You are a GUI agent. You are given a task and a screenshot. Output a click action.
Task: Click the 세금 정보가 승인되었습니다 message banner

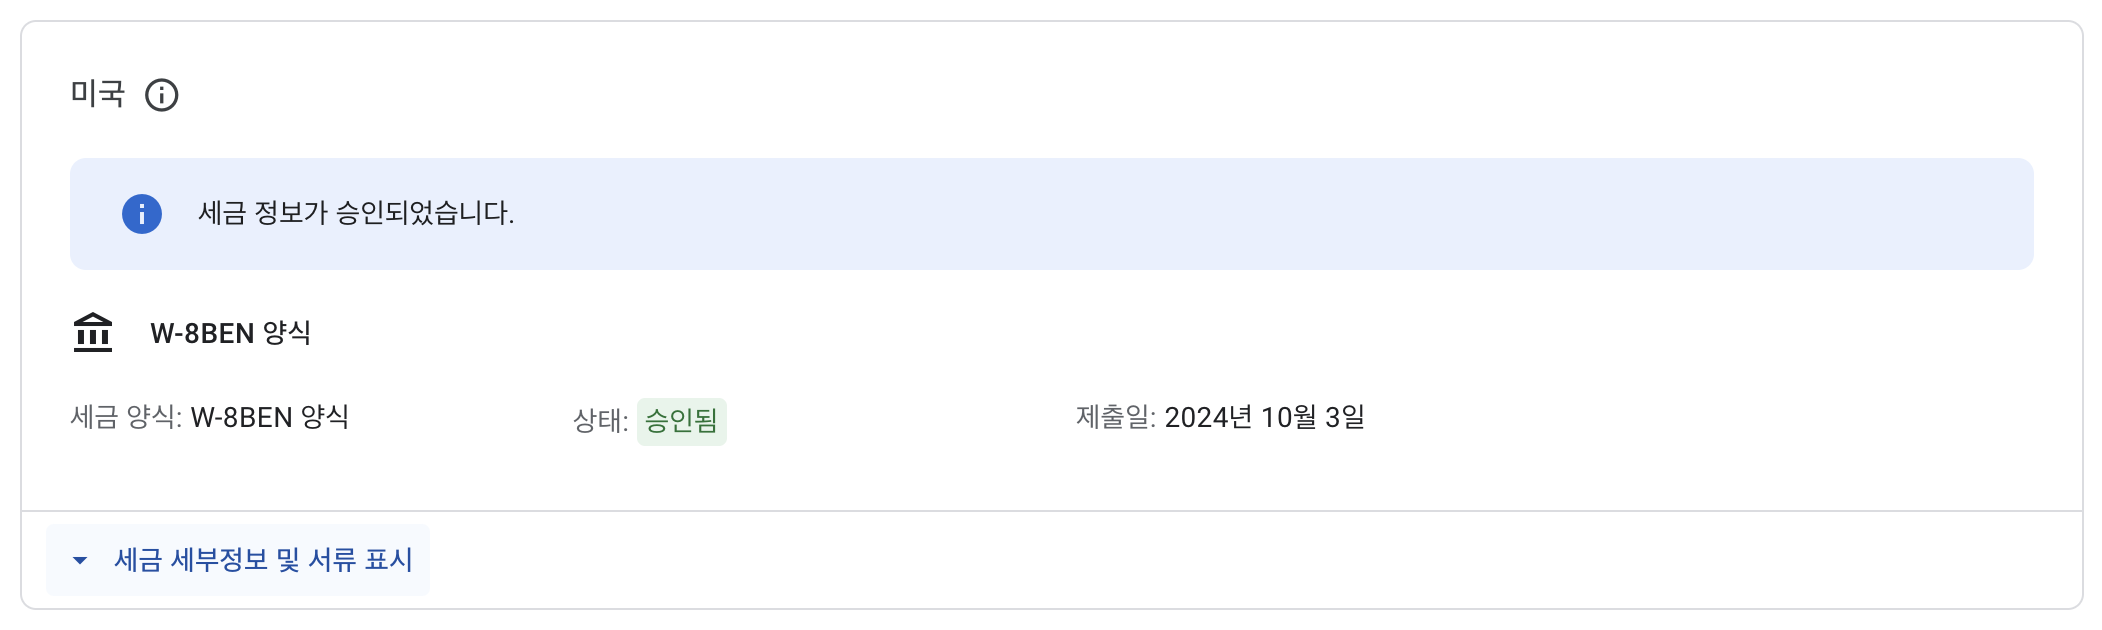[x=355, y=212]
